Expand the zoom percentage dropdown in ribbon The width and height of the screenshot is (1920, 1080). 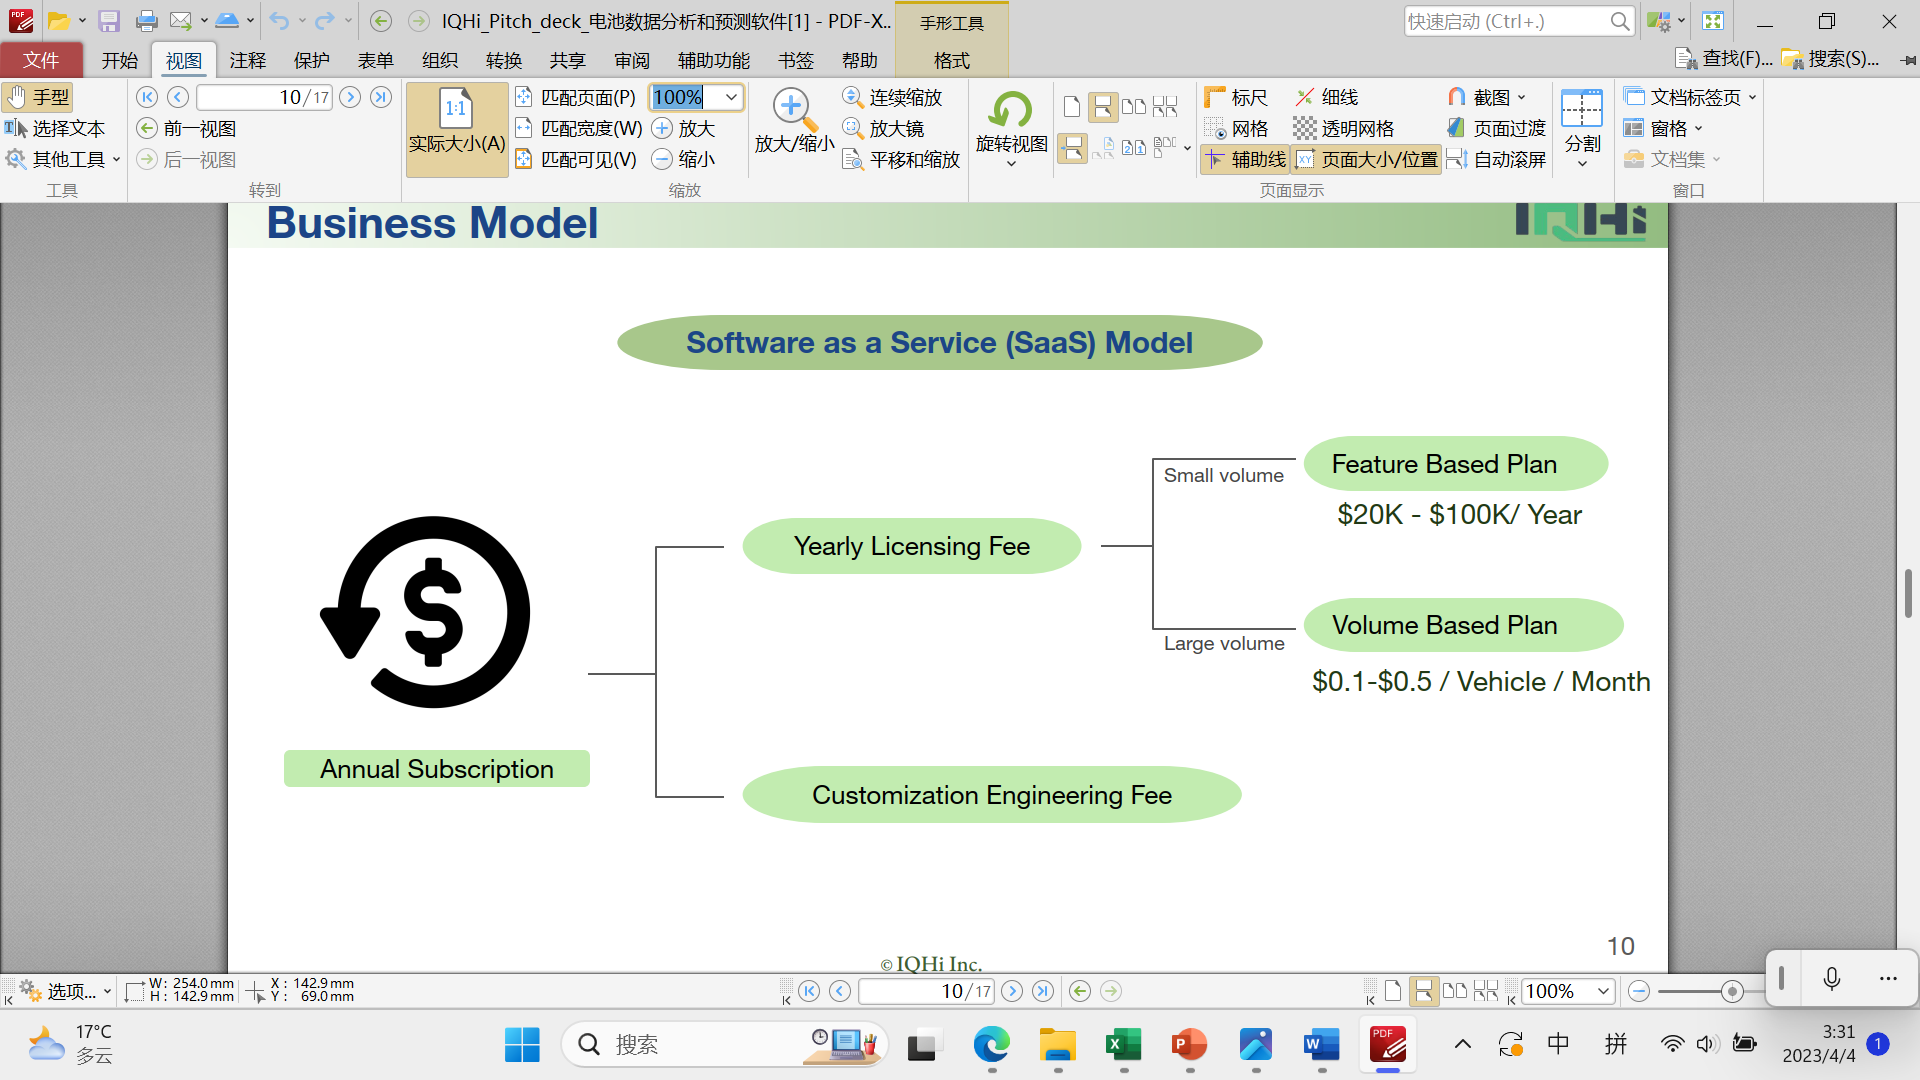(x=731, y=97)
